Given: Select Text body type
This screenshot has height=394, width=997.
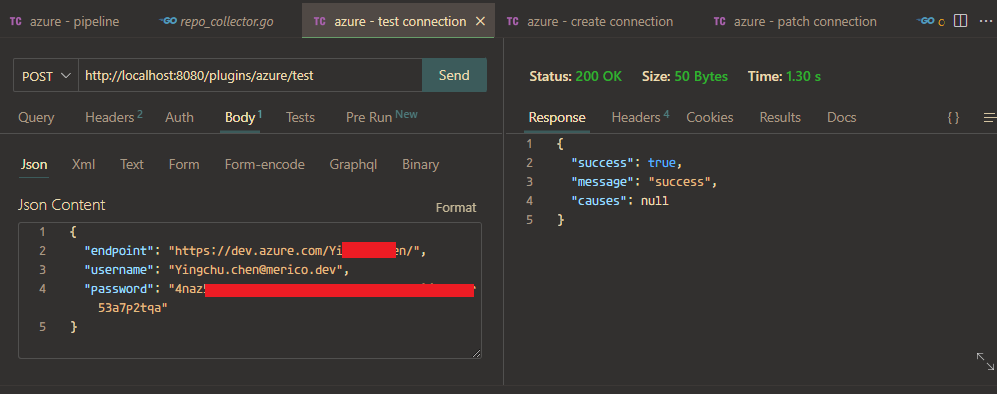Looking at the screenshot, I should click(132, 165).
